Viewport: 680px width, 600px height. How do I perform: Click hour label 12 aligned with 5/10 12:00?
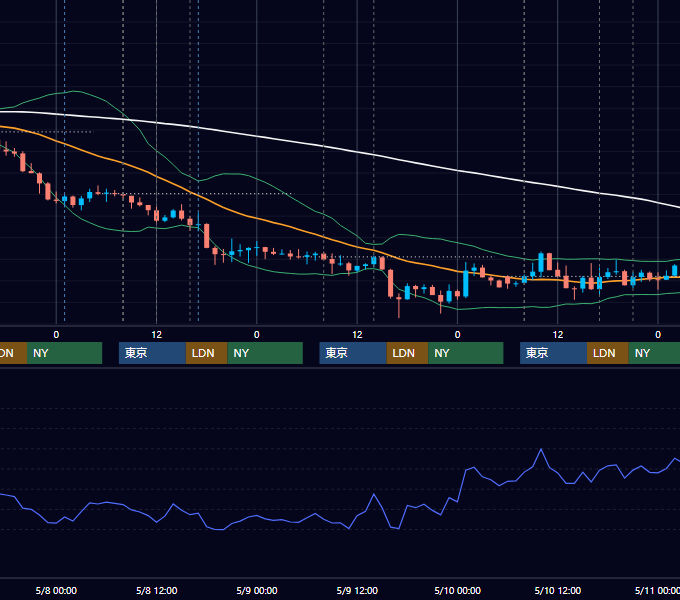[x=558, y=335]
